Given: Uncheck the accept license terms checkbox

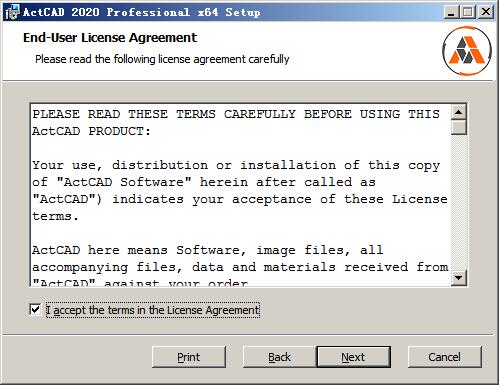Looking at the screenshot, I should click(x=35, y=310).
